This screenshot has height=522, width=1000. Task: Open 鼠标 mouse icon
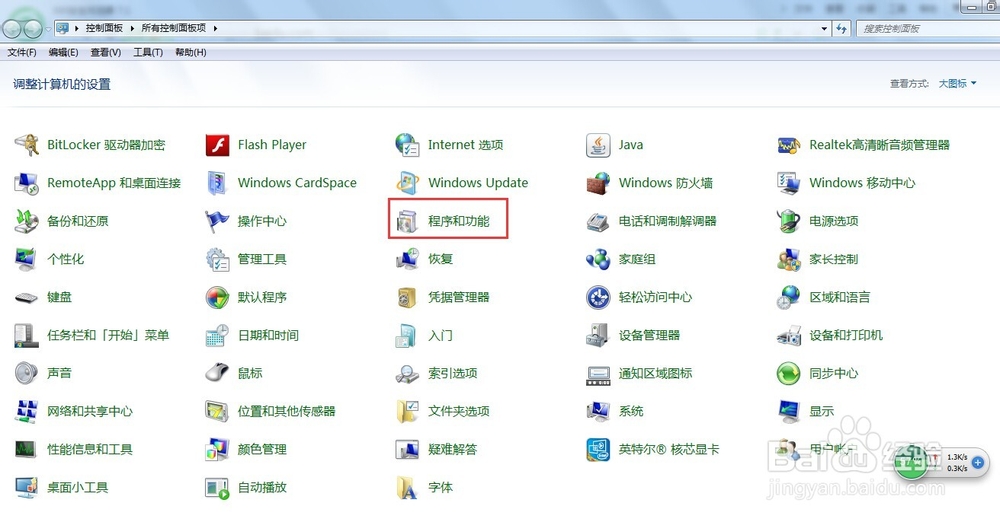[217, 373]
